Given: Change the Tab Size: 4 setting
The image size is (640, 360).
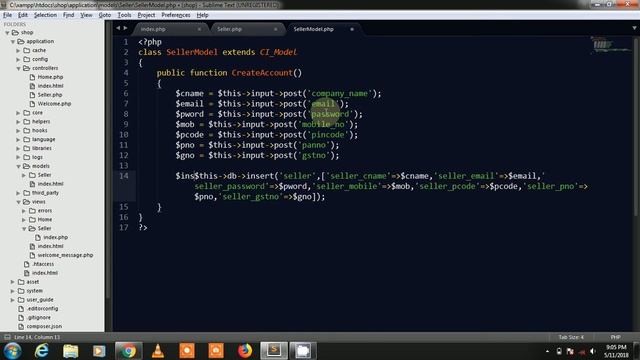Looking at the screenshot, I should pos(571,337).
